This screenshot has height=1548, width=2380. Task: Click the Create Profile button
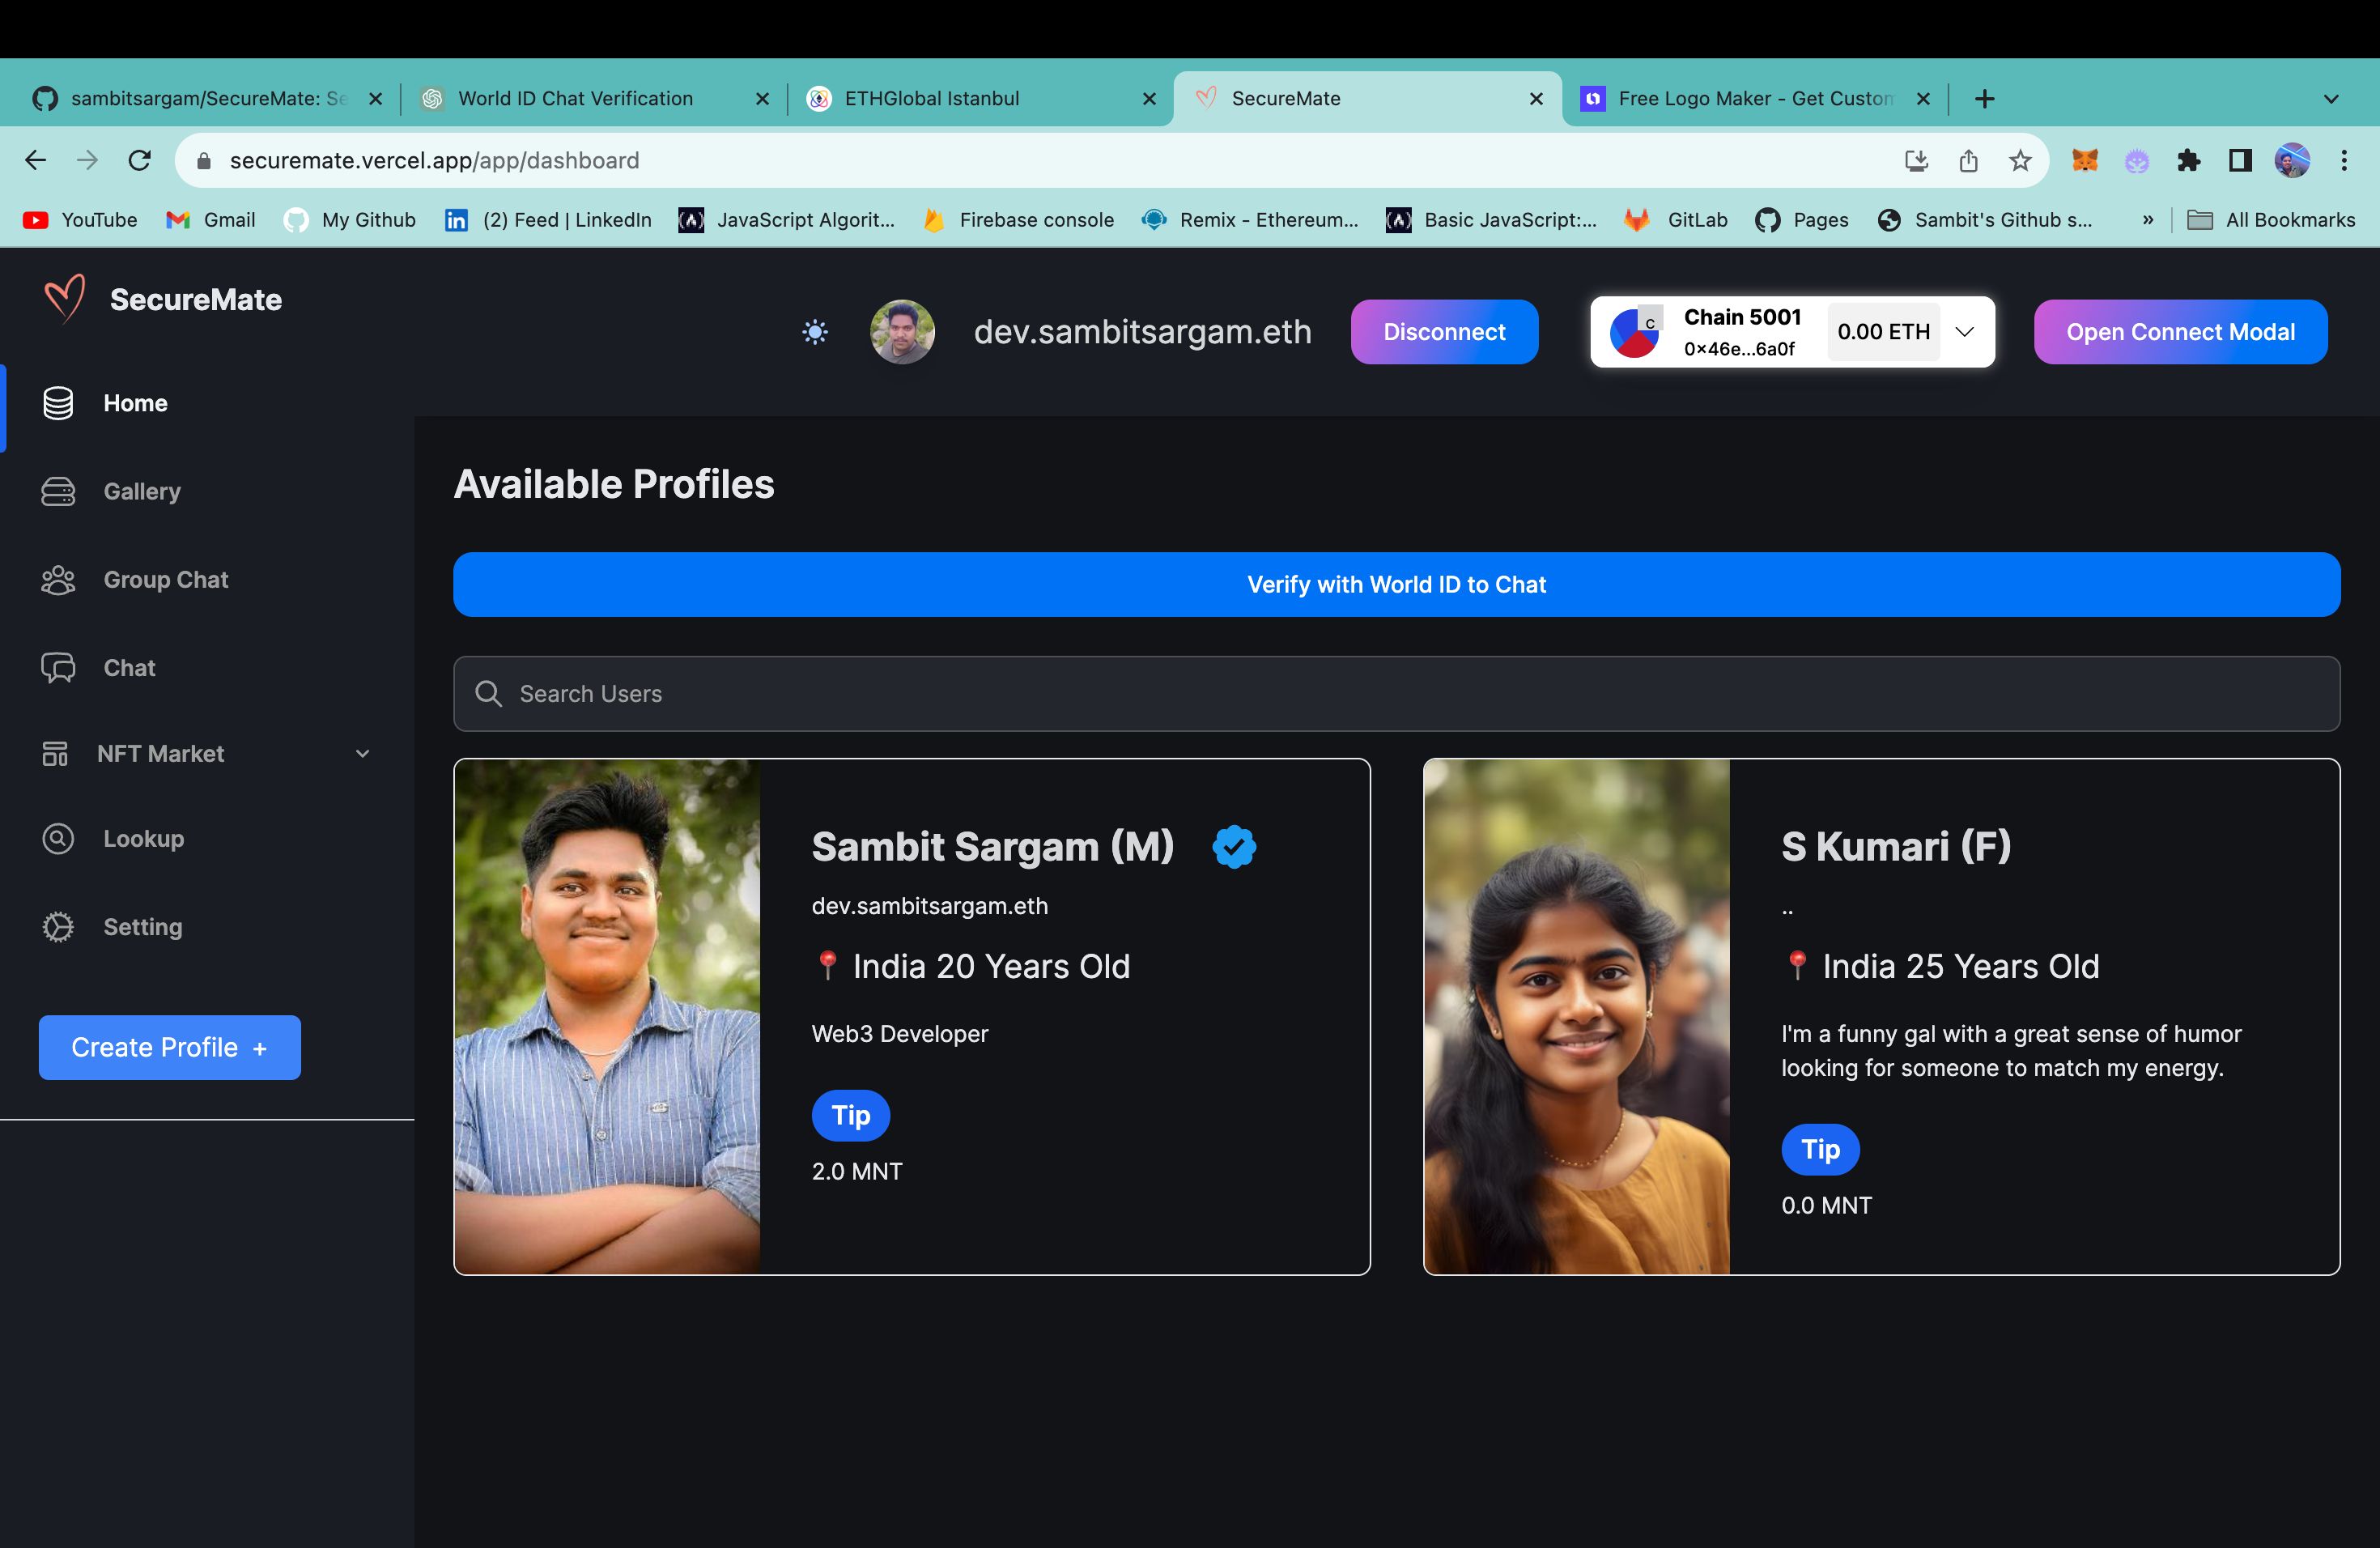[168, 1047]
